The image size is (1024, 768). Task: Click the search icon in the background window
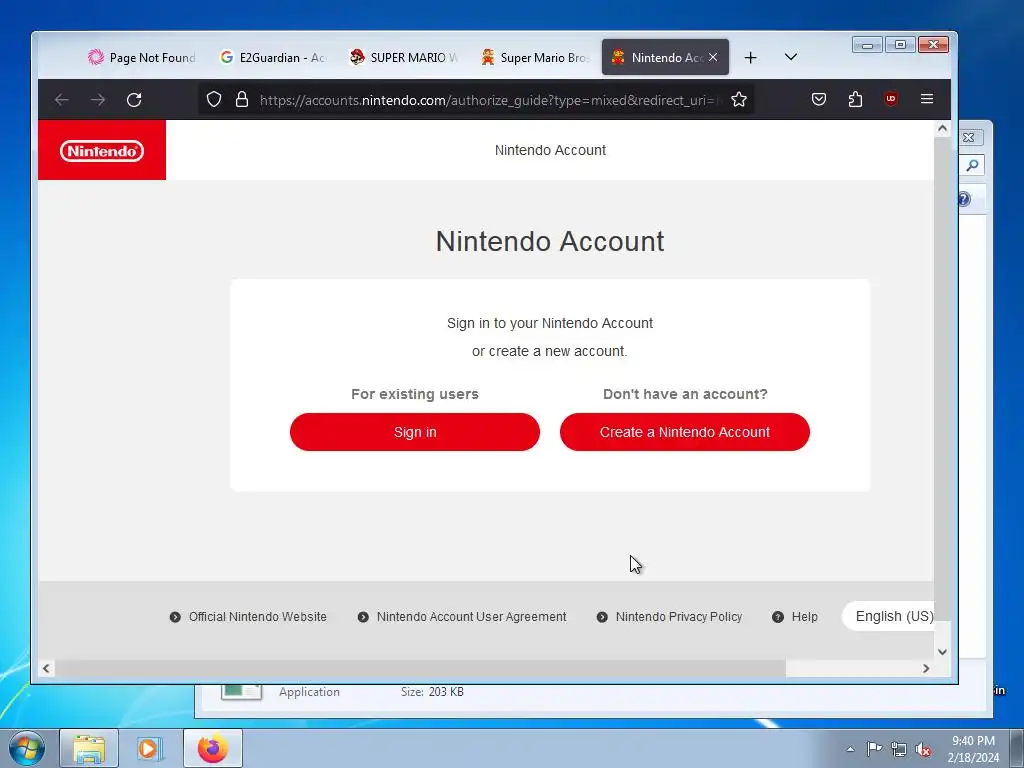pyautogui.click(x=972, y=165)
